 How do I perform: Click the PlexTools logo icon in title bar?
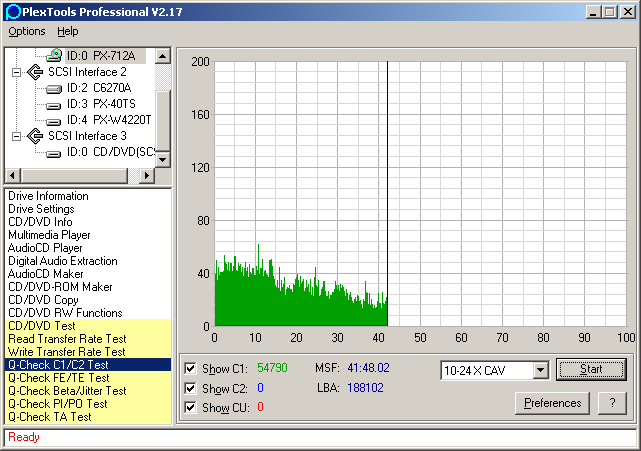tap(13, 12)
